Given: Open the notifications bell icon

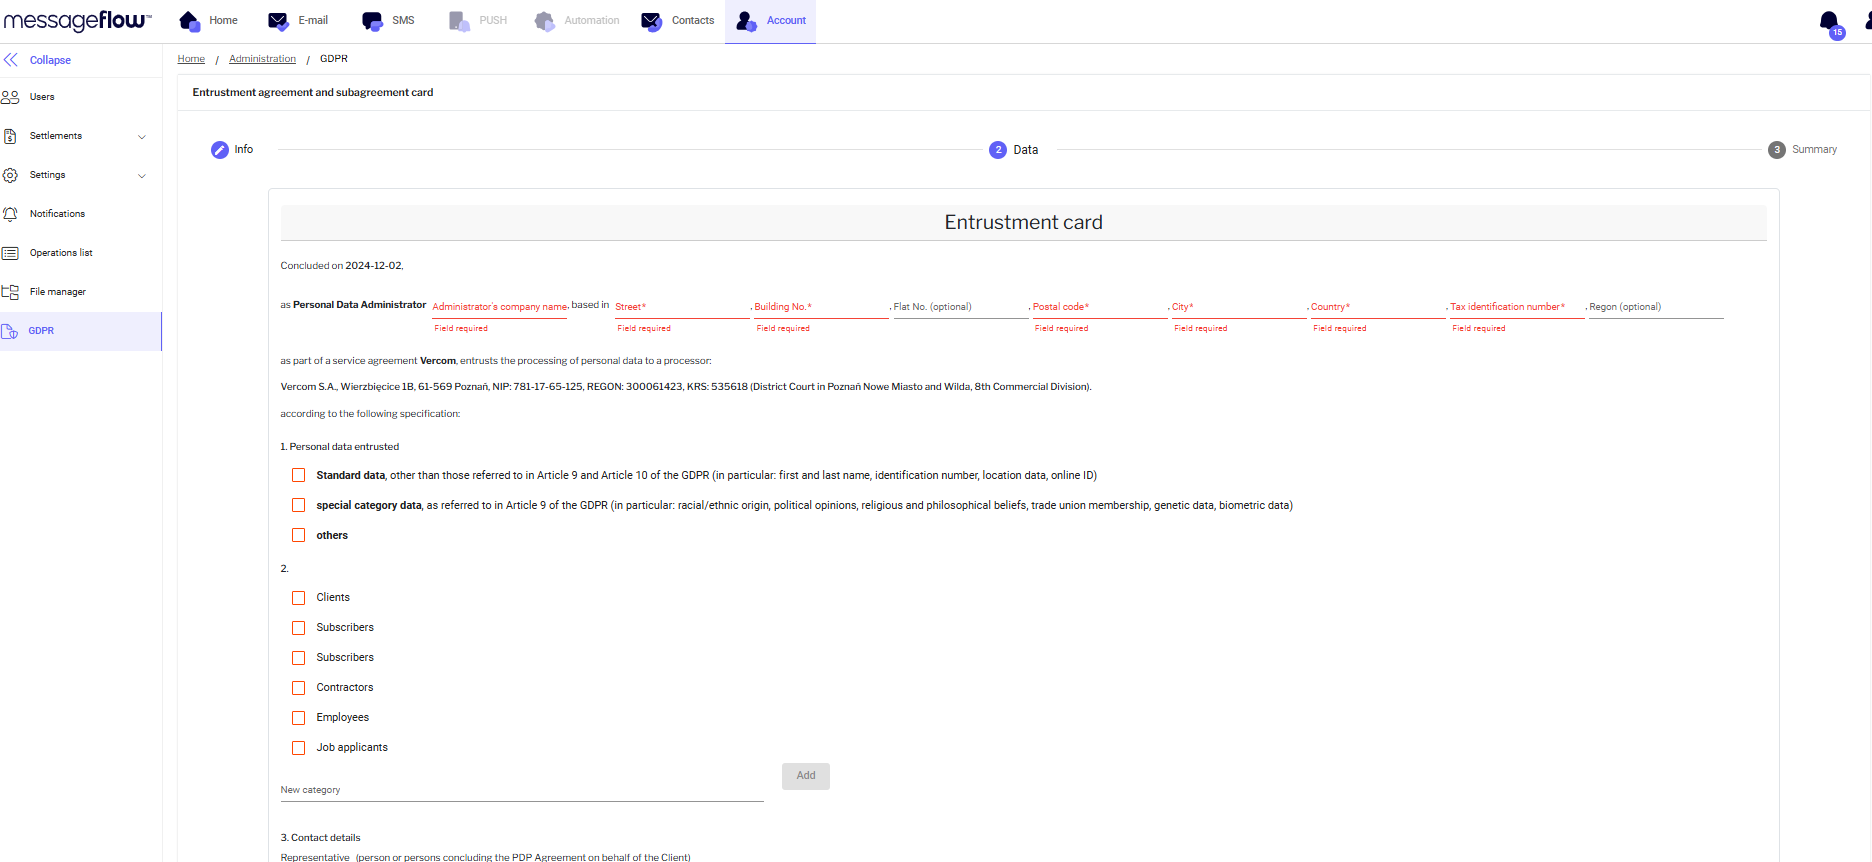Looking at the screenshot, I should tap(1829, 21).
